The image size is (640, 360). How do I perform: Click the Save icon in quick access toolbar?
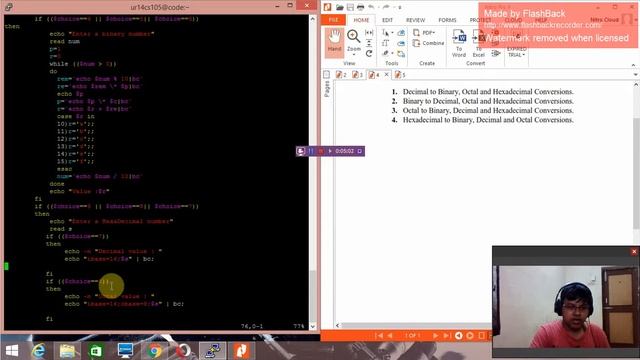point(350,7)
